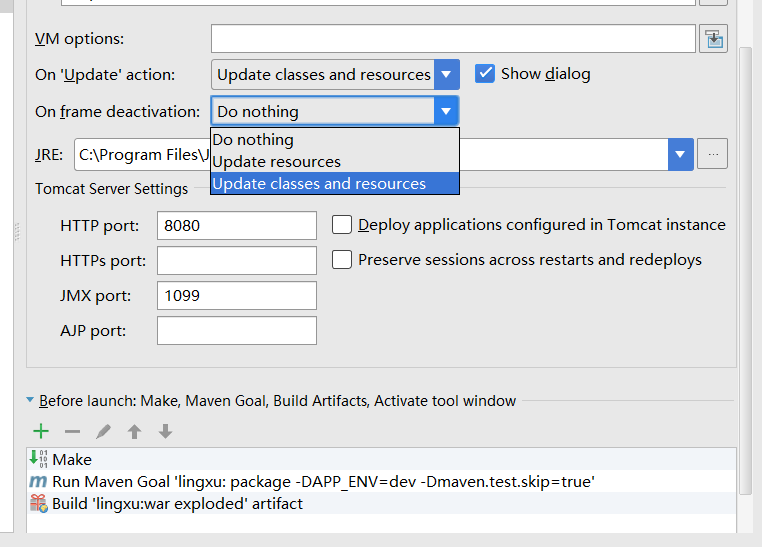Toggle the Show dialog checkbox
The height and width of the screenshot is (547, 762).
tap(485, 74)
